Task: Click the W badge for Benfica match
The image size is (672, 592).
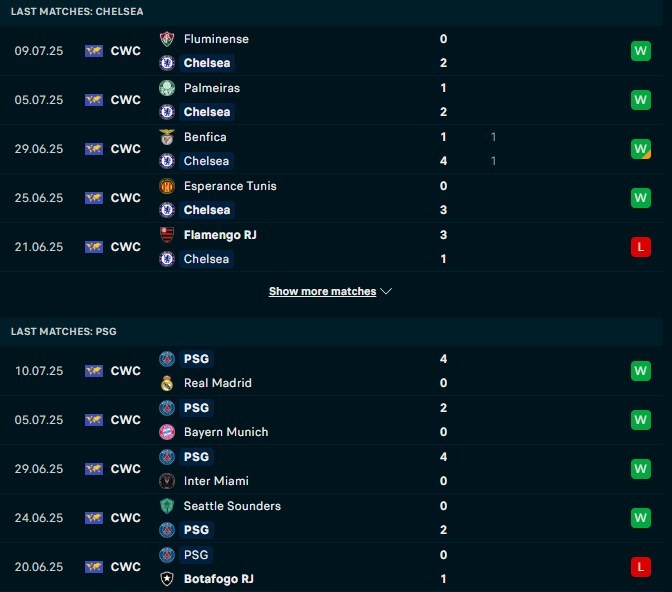Action: pos(641,149)
